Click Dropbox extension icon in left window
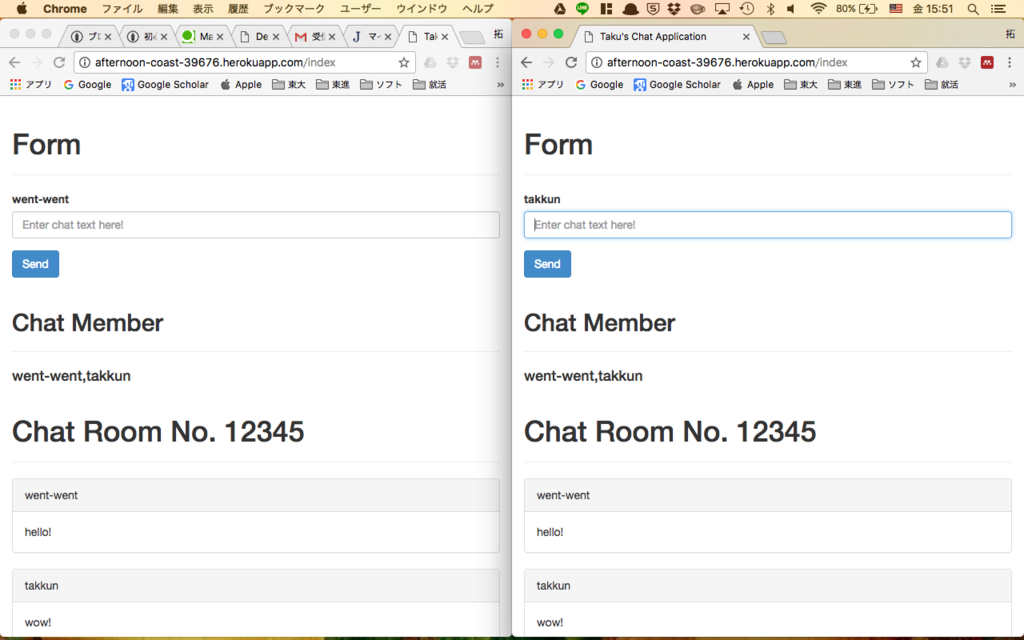1024x640 pixels. click(453, 62)
